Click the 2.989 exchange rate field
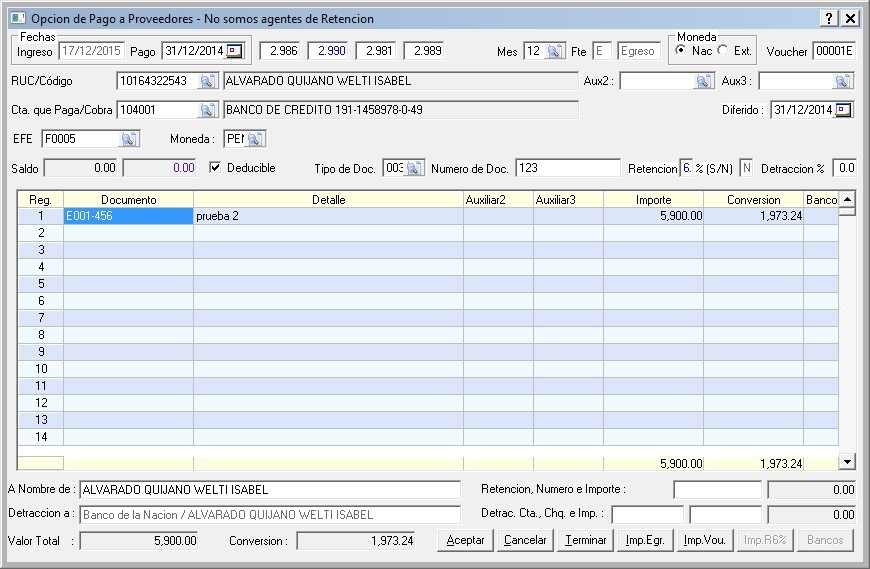 point(424,51)
